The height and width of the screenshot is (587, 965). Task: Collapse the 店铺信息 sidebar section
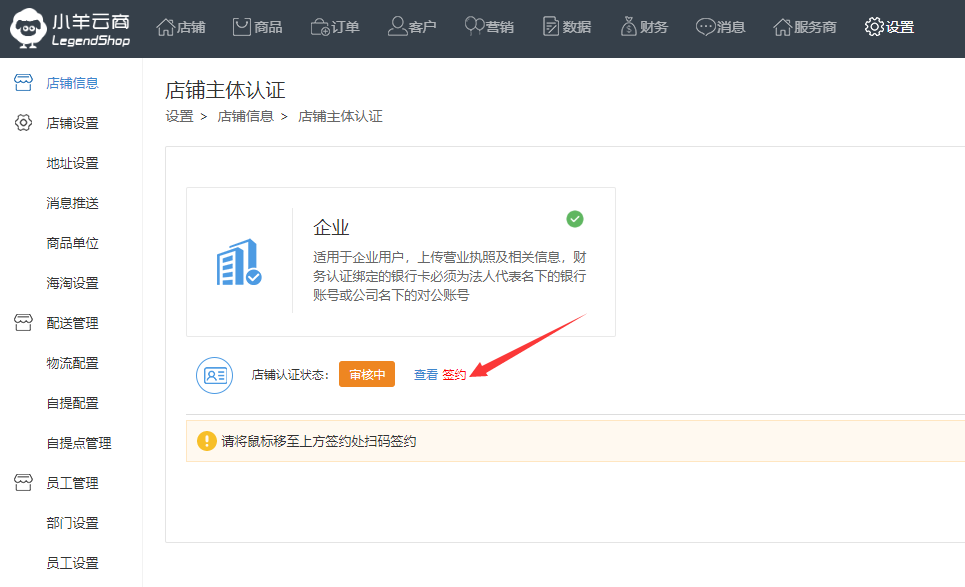point(72,83)
